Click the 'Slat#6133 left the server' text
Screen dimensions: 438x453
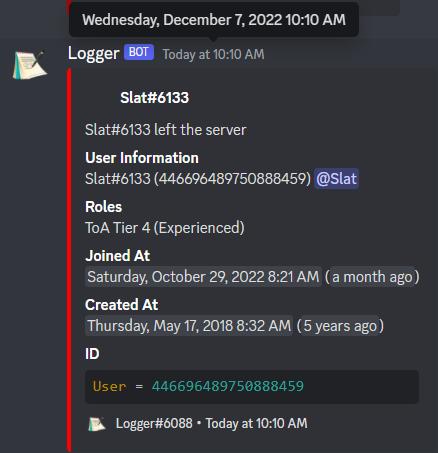[x=166, y=130]
